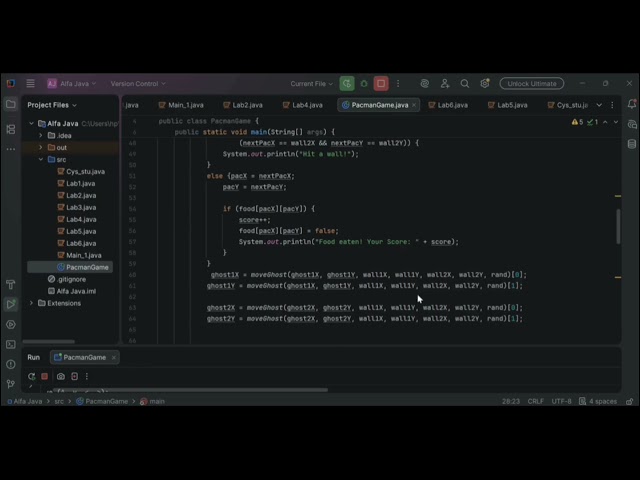Open Version Control dropdown
Screen dimensions: 640x480
pos(138,84)
